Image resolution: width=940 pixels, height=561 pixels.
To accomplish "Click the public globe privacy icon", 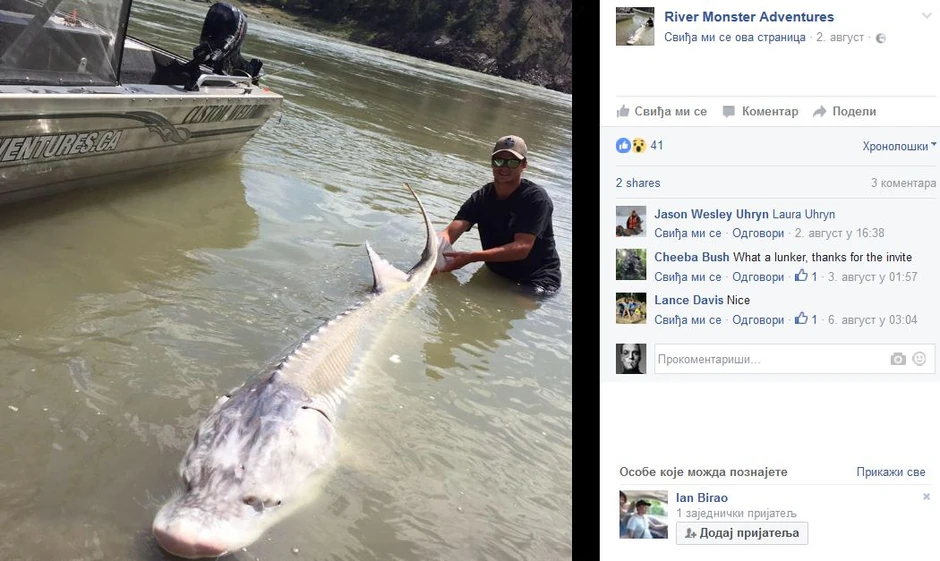I will (881, 38).
